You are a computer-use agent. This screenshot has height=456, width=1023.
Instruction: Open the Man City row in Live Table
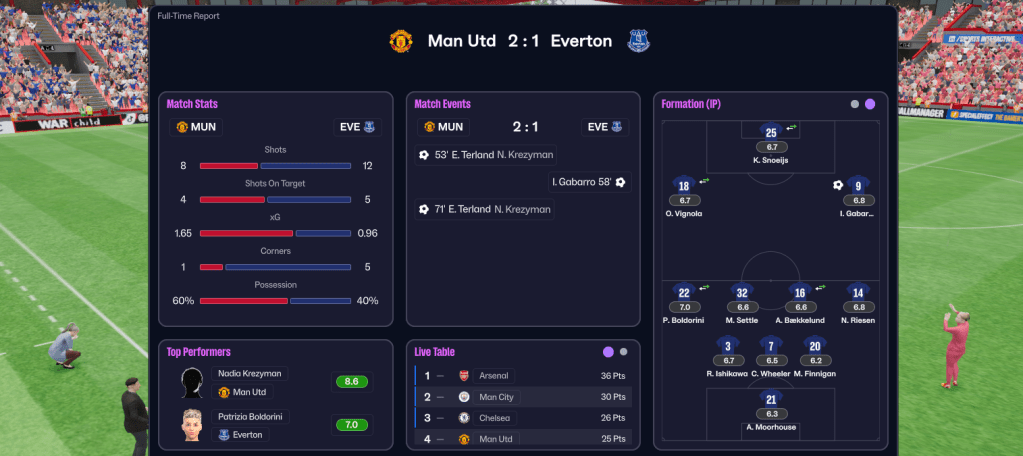tap(523, 396)
